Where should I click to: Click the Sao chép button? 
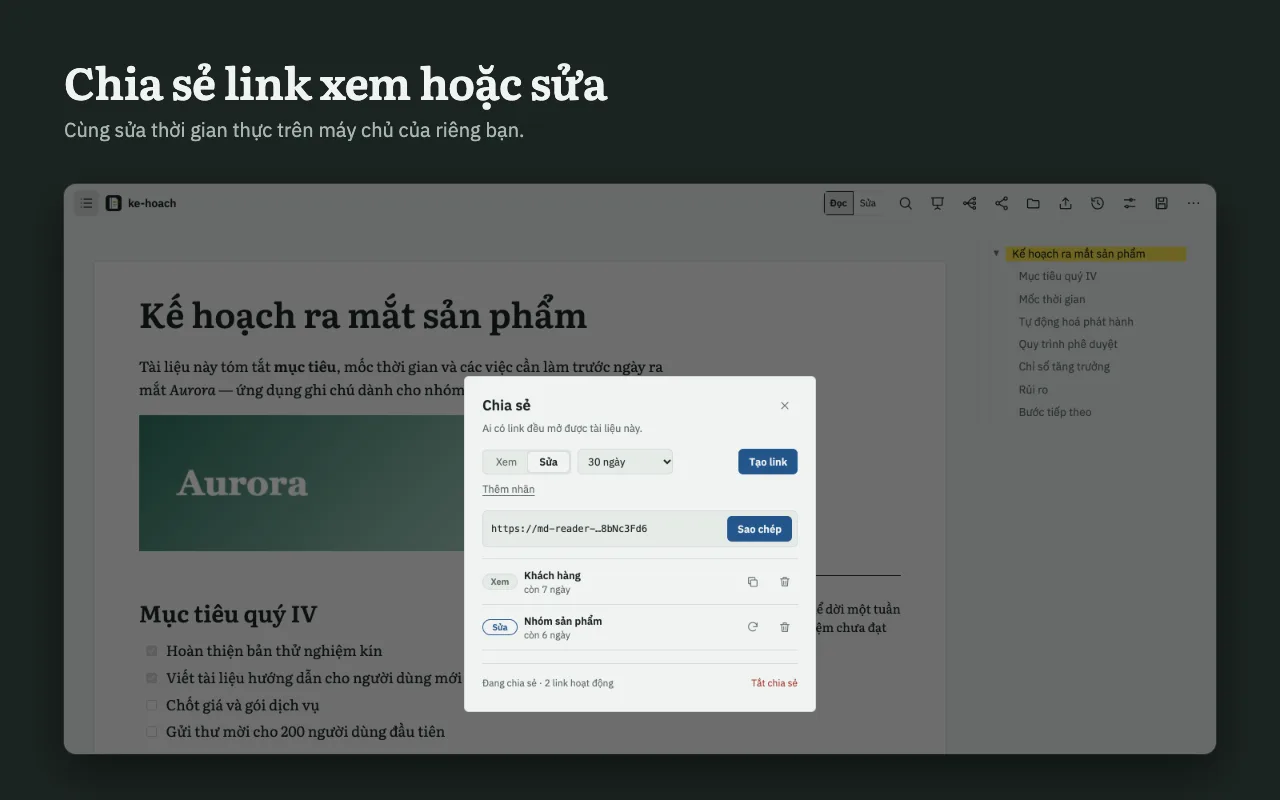760,529
